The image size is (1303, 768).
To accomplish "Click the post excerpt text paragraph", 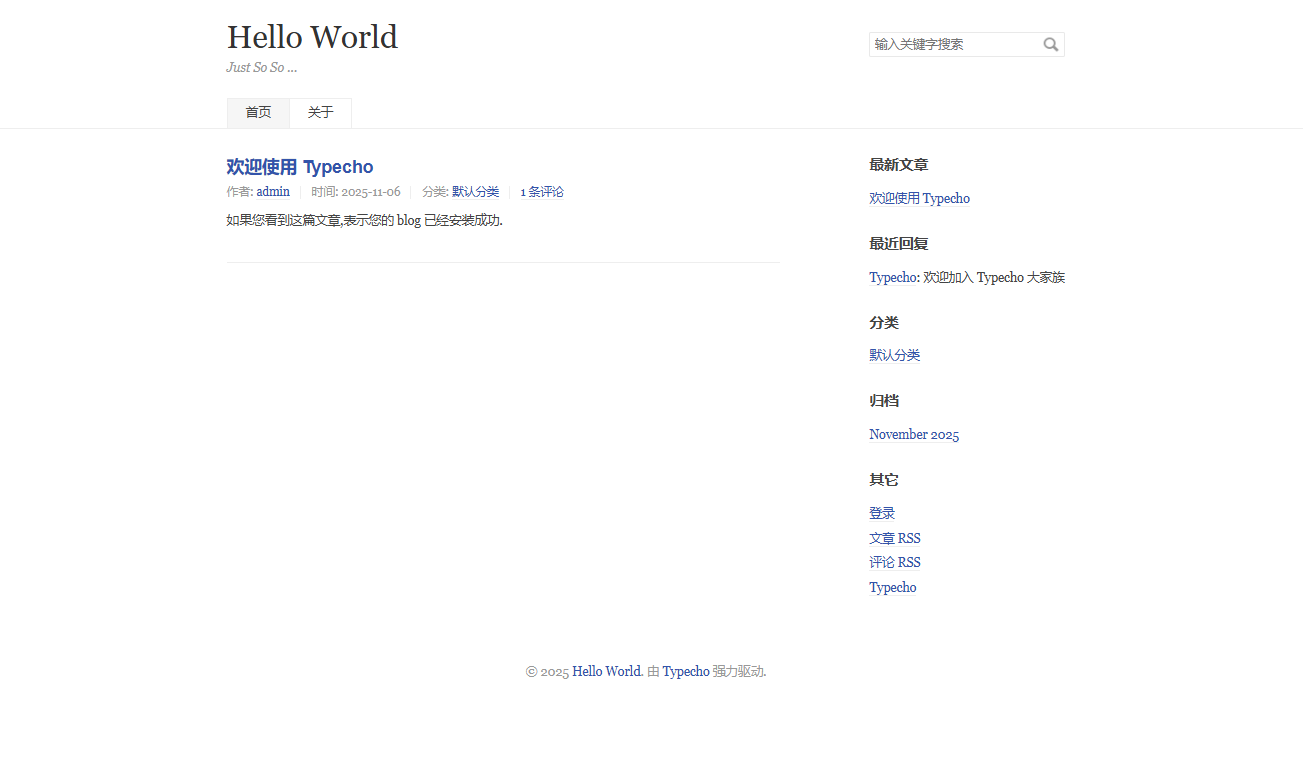I will point(364,220).
